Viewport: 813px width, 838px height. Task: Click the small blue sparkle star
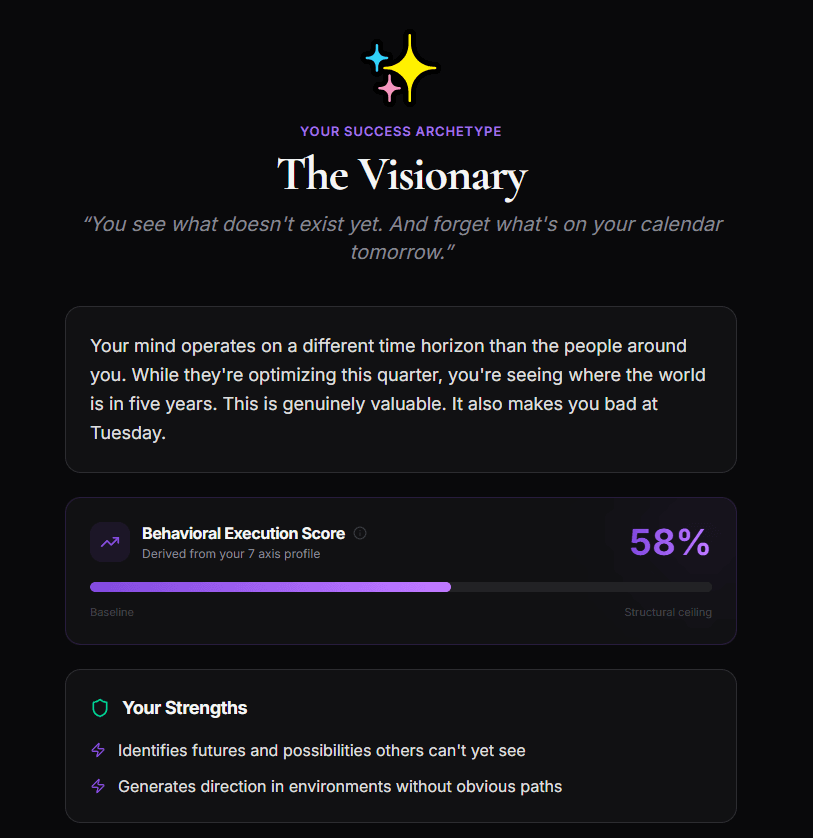coord(377,58)
